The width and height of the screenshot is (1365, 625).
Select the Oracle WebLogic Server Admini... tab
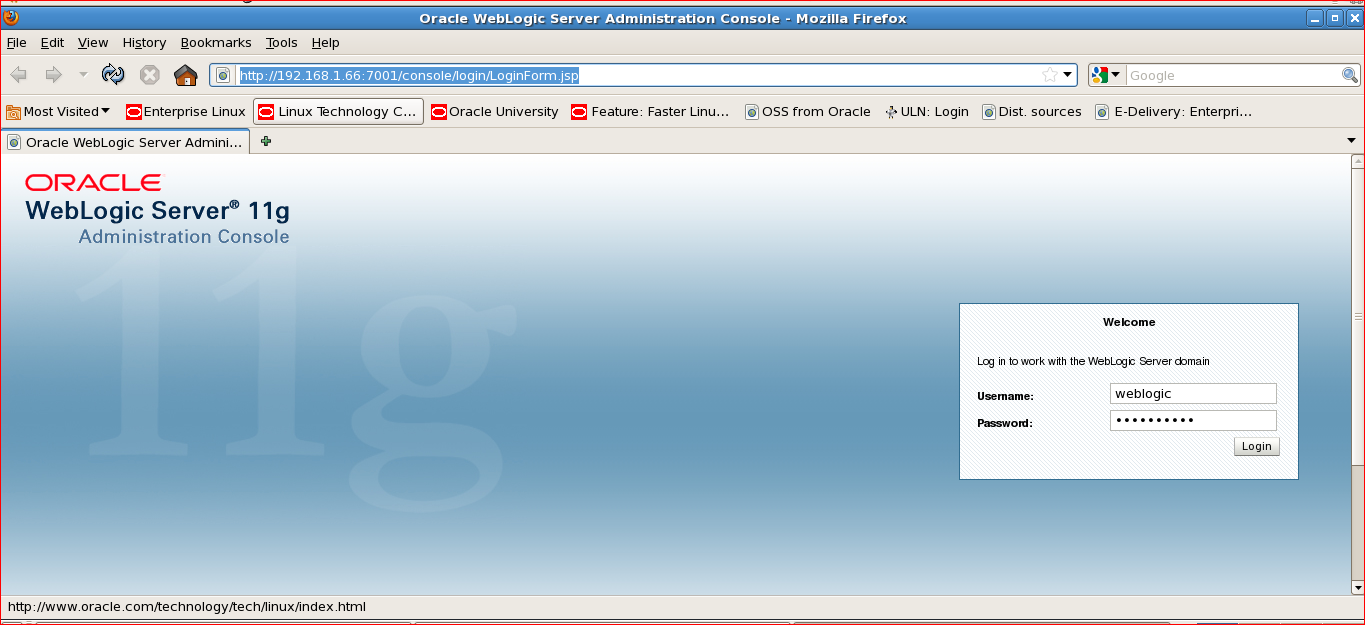click(125, 142)
